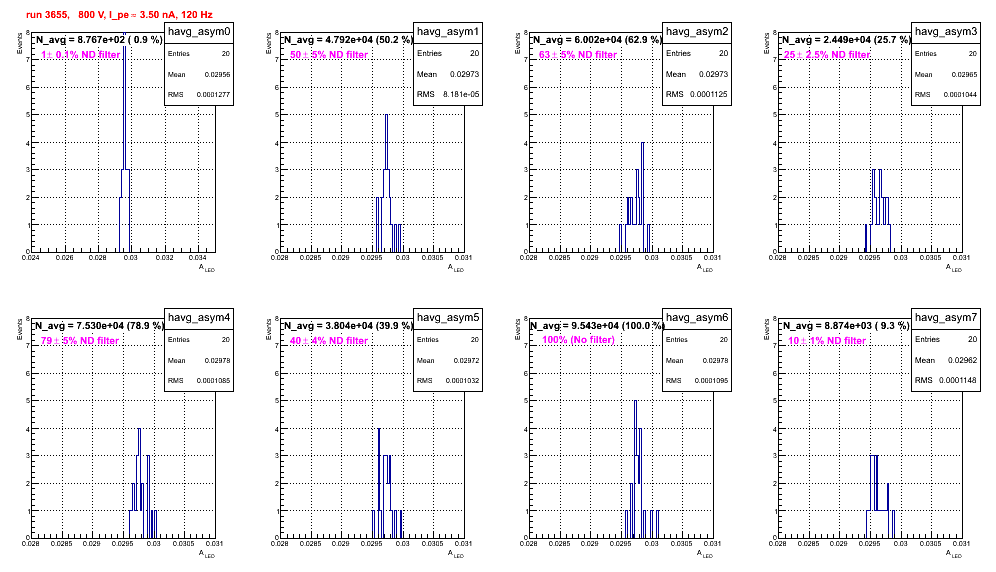Click the N_avg = 8.767e+02 label
Screen dimensions: 996x572
click(x=98, y=39)
